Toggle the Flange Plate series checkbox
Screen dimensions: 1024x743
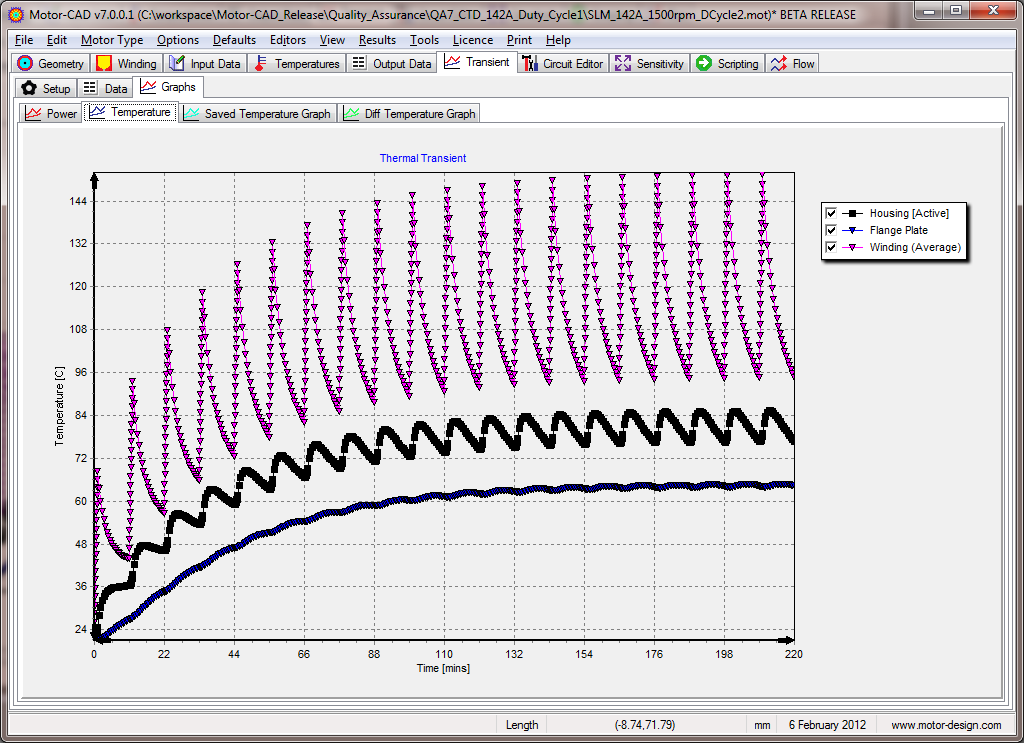pos(831,230)
